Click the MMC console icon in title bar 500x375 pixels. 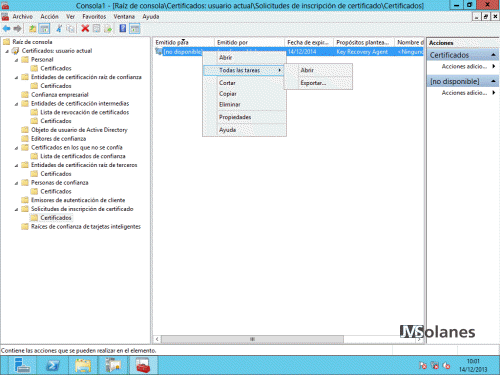[5, 5]
